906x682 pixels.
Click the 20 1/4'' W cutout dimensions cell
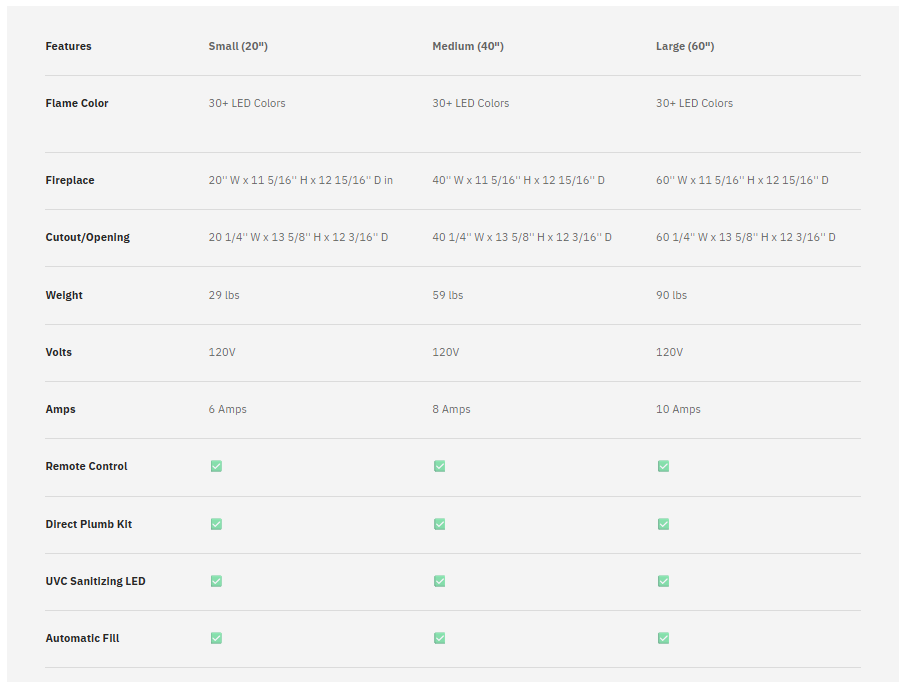coord(298,237)
